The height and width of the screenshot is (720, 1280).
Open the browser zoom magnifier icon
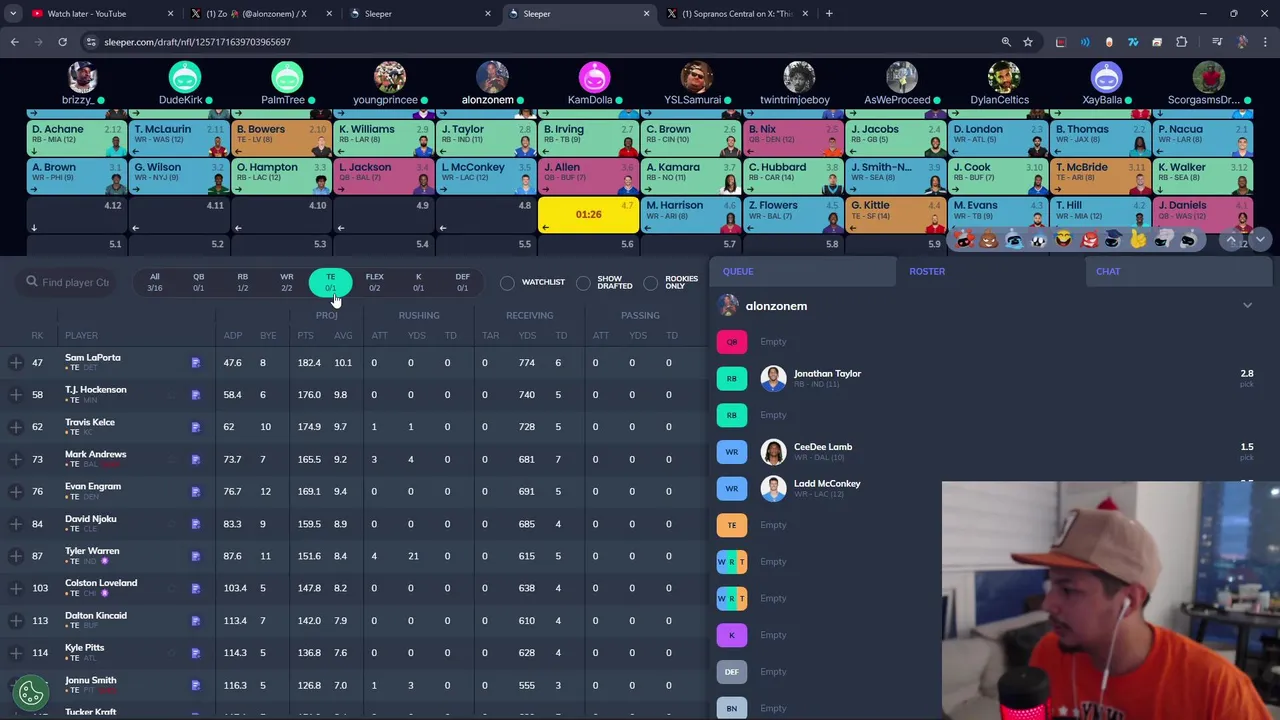(x=1006, y=42)
